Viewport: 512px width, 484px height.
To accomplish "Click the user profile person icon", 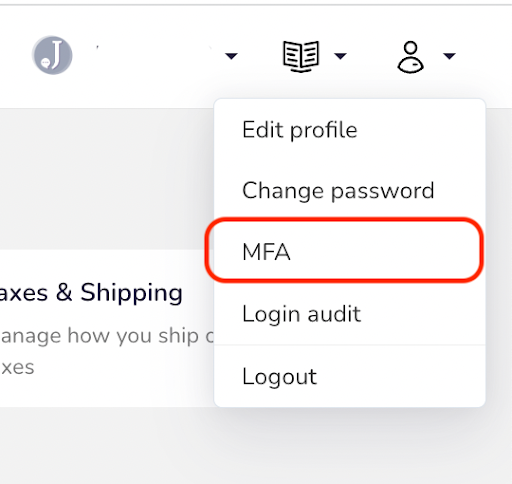I will click(410, 57).
